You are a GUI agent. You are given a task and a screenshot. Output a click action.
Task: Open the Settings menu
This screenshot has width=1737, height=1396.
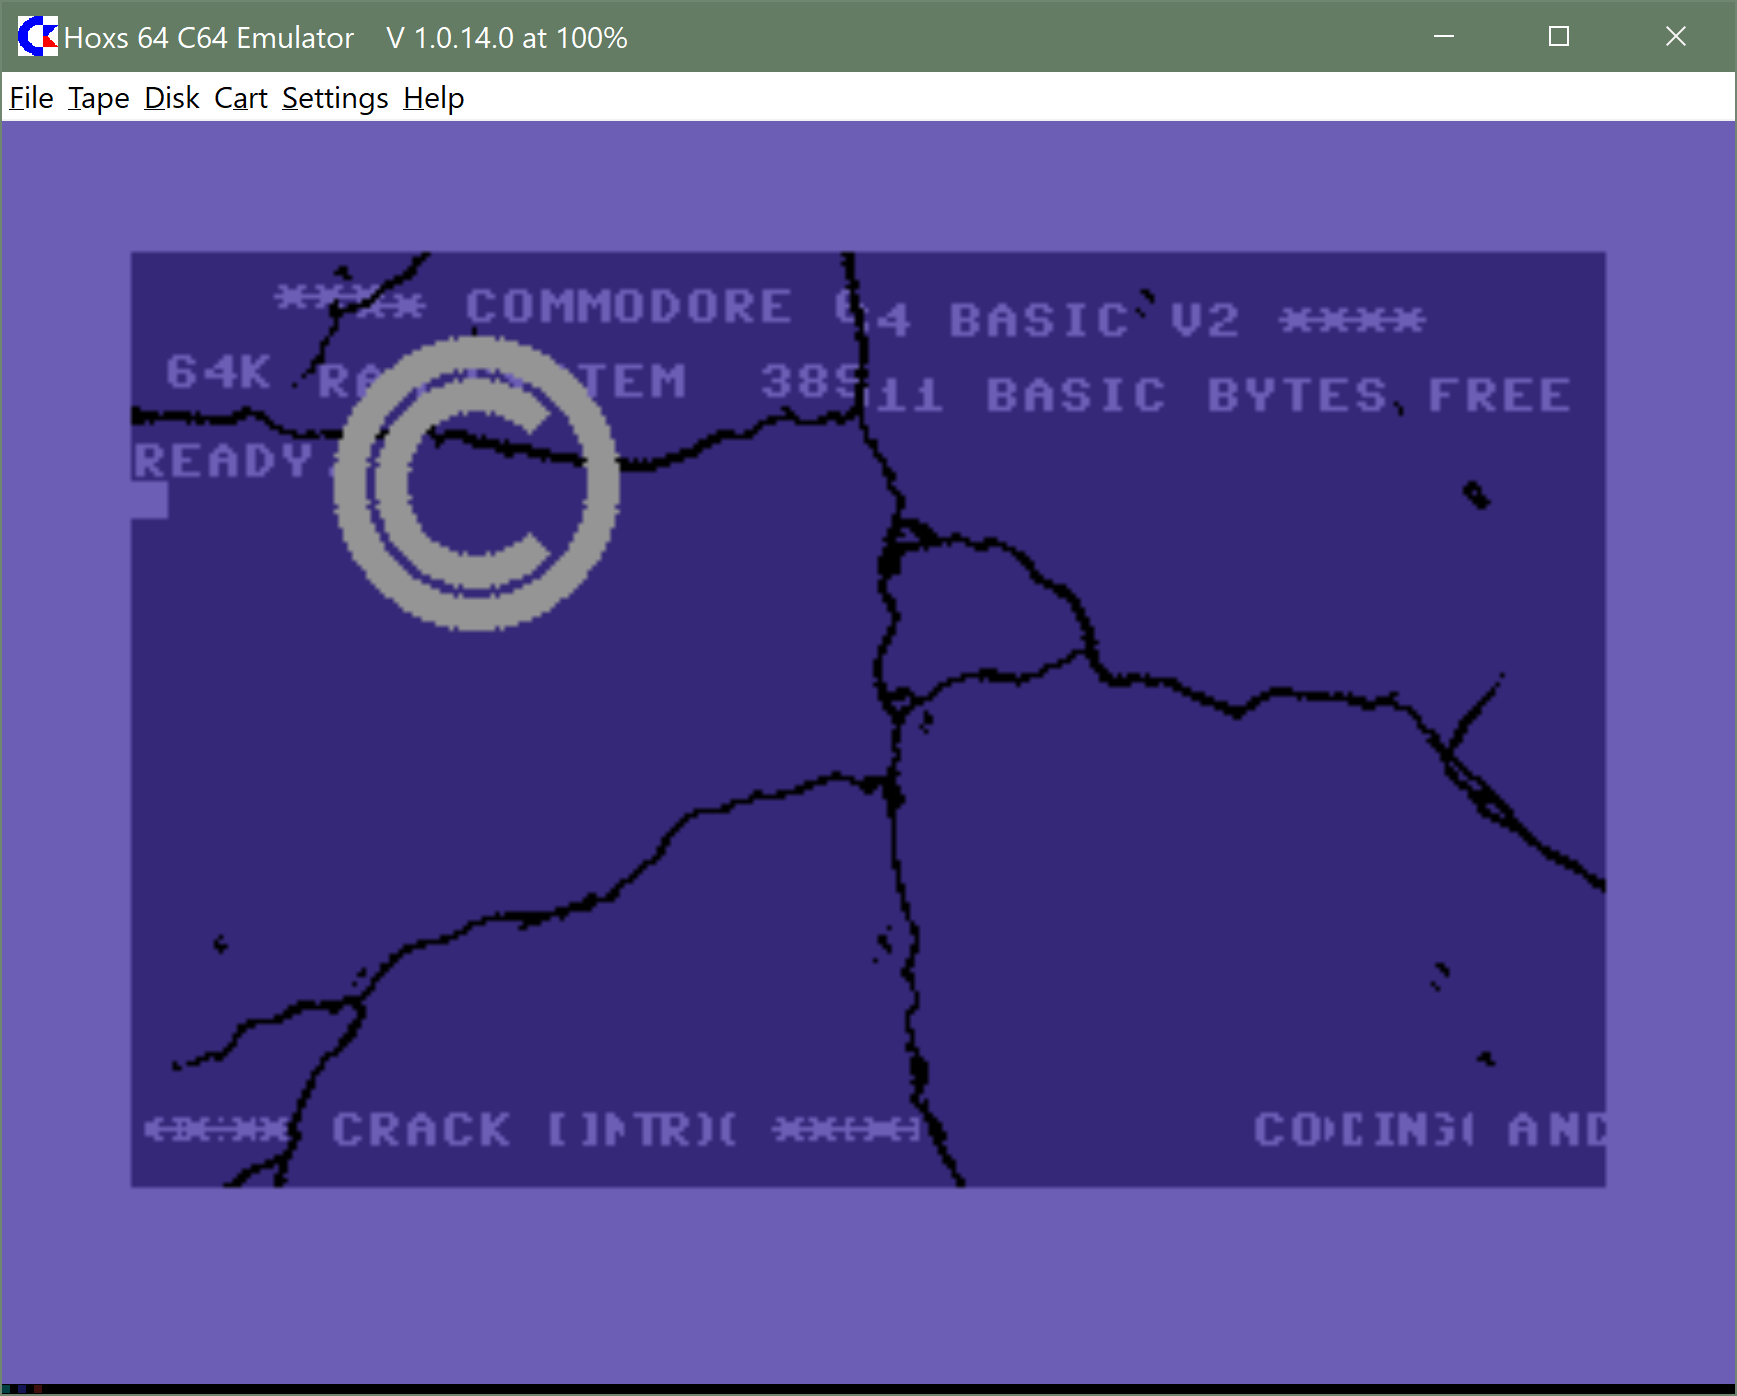click(335, 98)
